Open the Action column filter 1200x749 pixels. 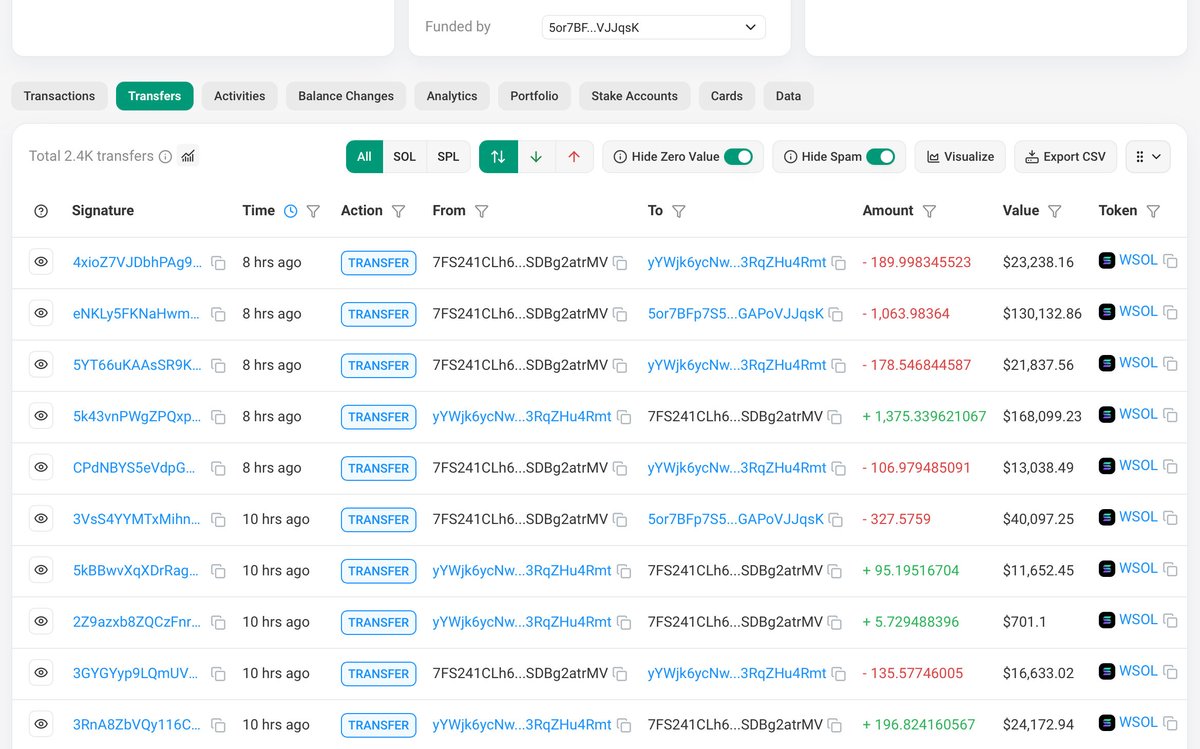point(399,211)
